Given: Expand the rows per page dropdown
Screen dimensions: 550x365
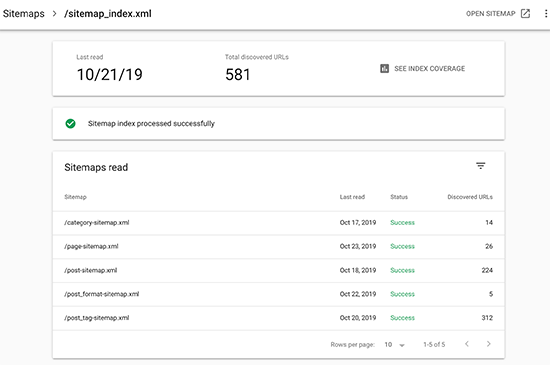Looking at the screenshot, I should tap(395, 345).
